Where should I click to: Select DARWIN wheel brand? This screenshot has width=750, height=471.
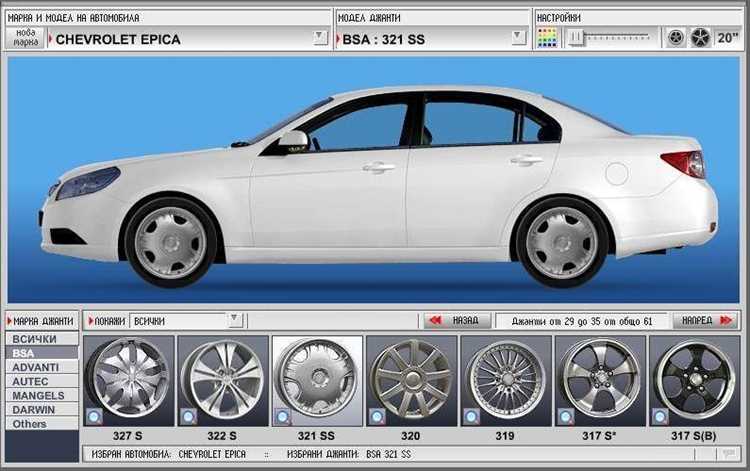click(x=42, y=409)
